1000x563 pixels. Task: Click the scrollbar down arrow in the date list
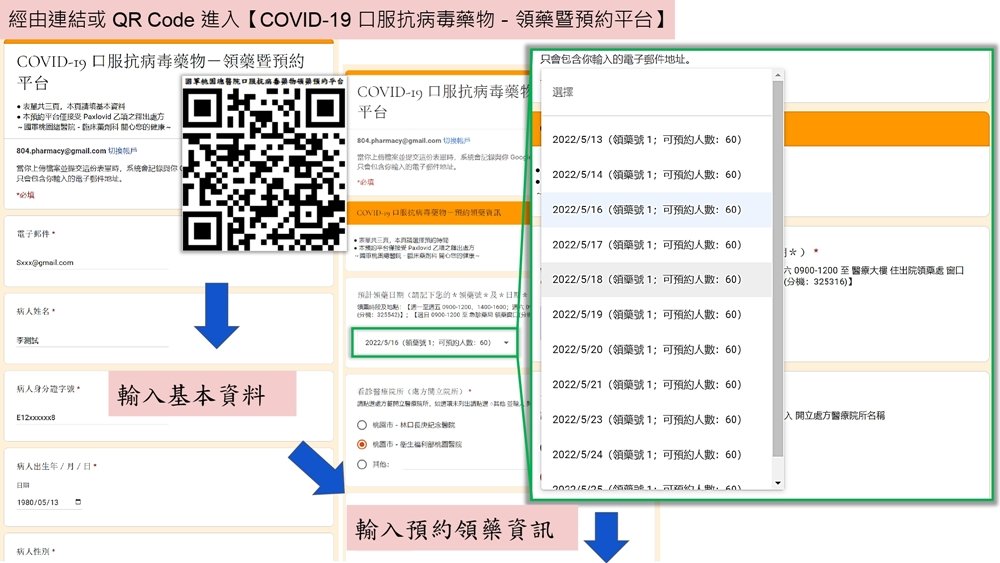coord(777,483)
